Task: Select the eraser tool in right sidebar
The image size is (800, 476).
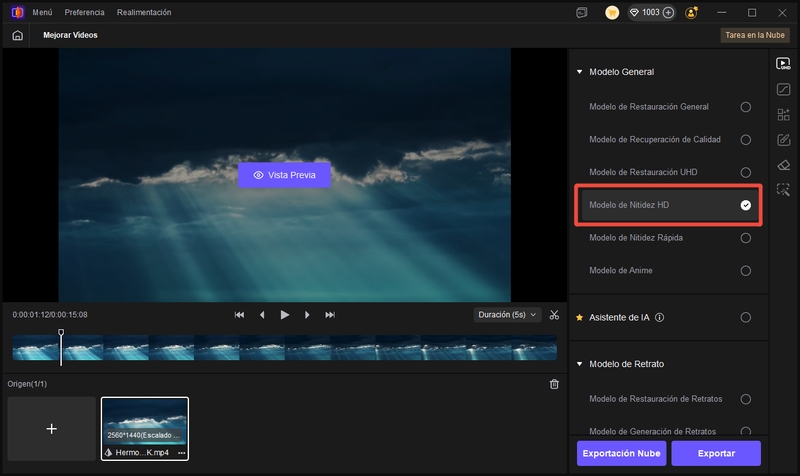Action: (784, 164)
